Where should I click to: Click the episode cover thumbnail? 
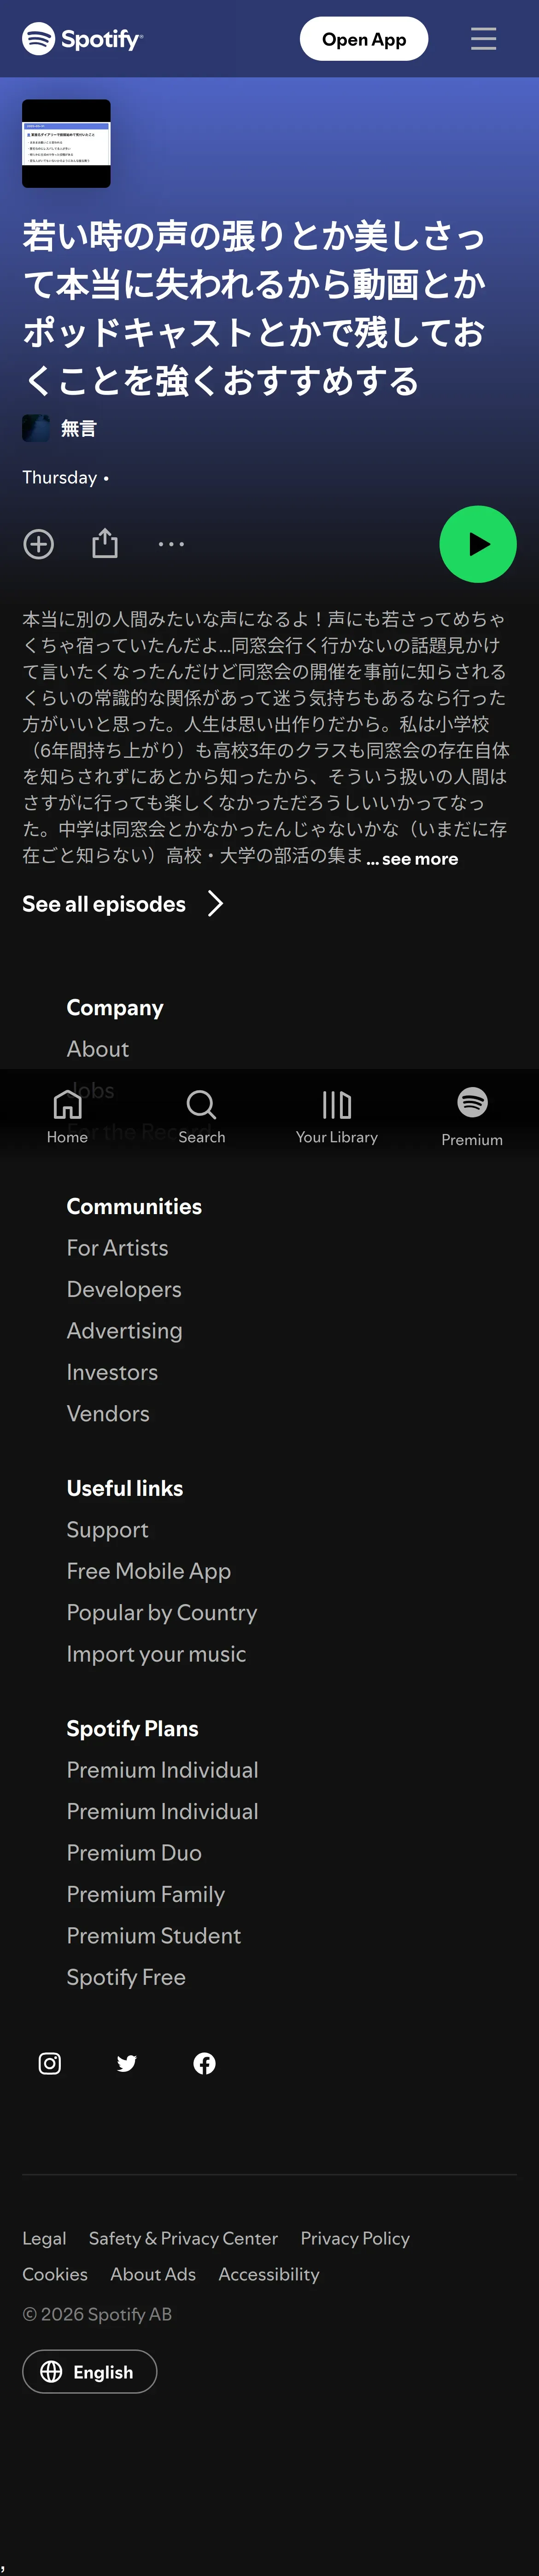66,144
